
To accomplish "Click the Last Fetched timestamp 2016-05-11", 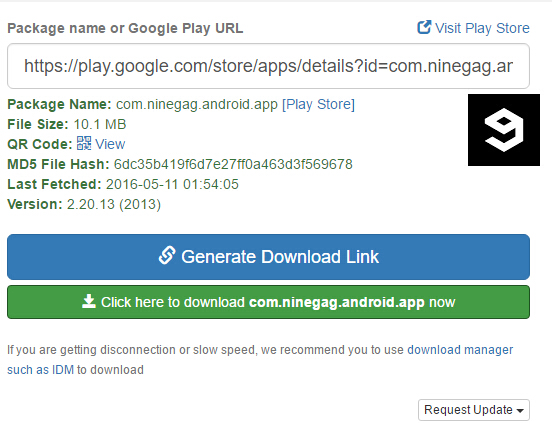I will (x=172, y=184).
